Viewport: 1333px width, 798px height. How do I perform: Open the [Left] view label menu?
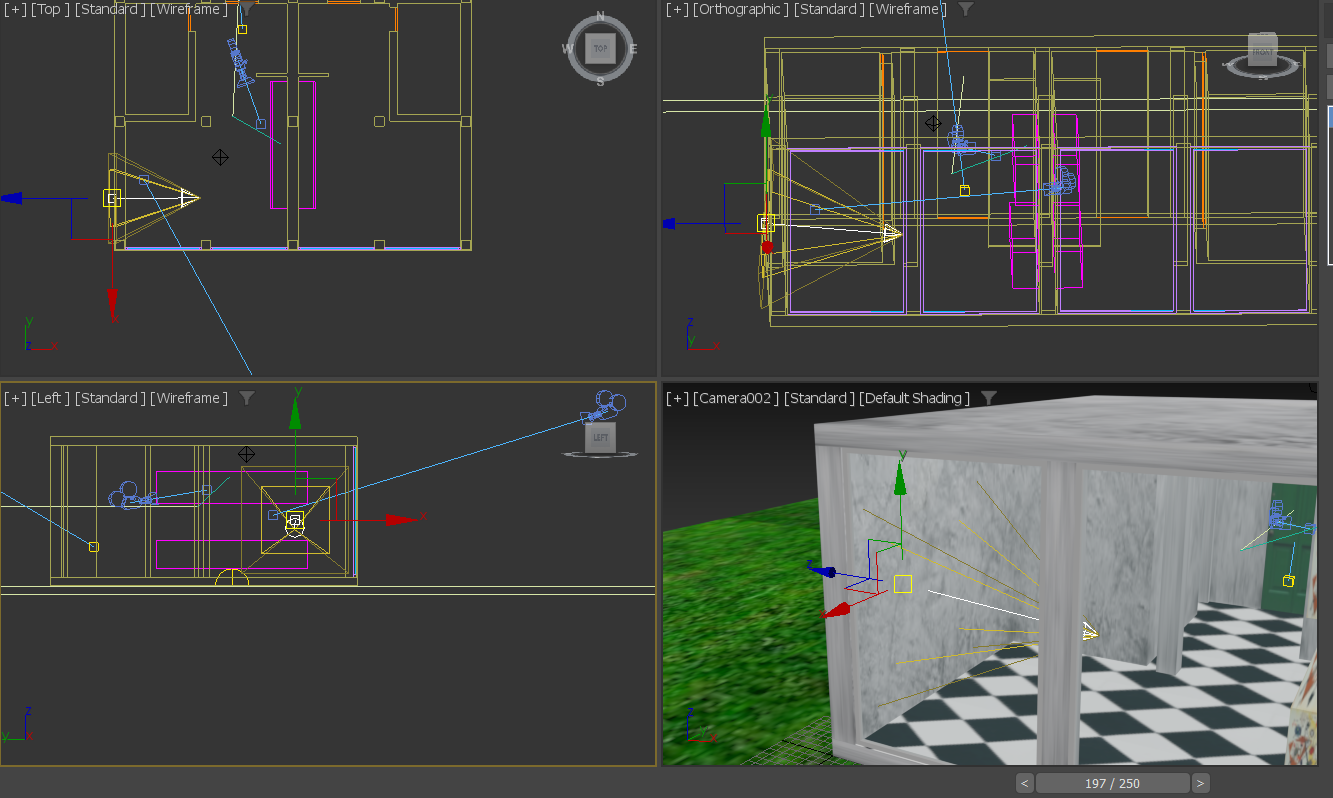tap(51, 398)
